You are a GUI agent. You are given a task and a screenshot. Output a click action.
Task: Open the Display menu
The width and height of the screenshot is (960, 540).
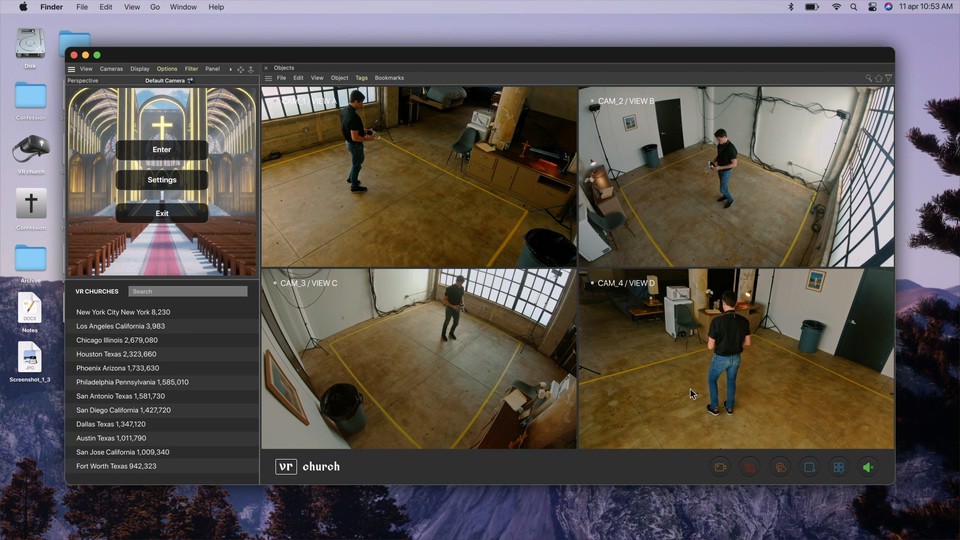tap(140, 69)
